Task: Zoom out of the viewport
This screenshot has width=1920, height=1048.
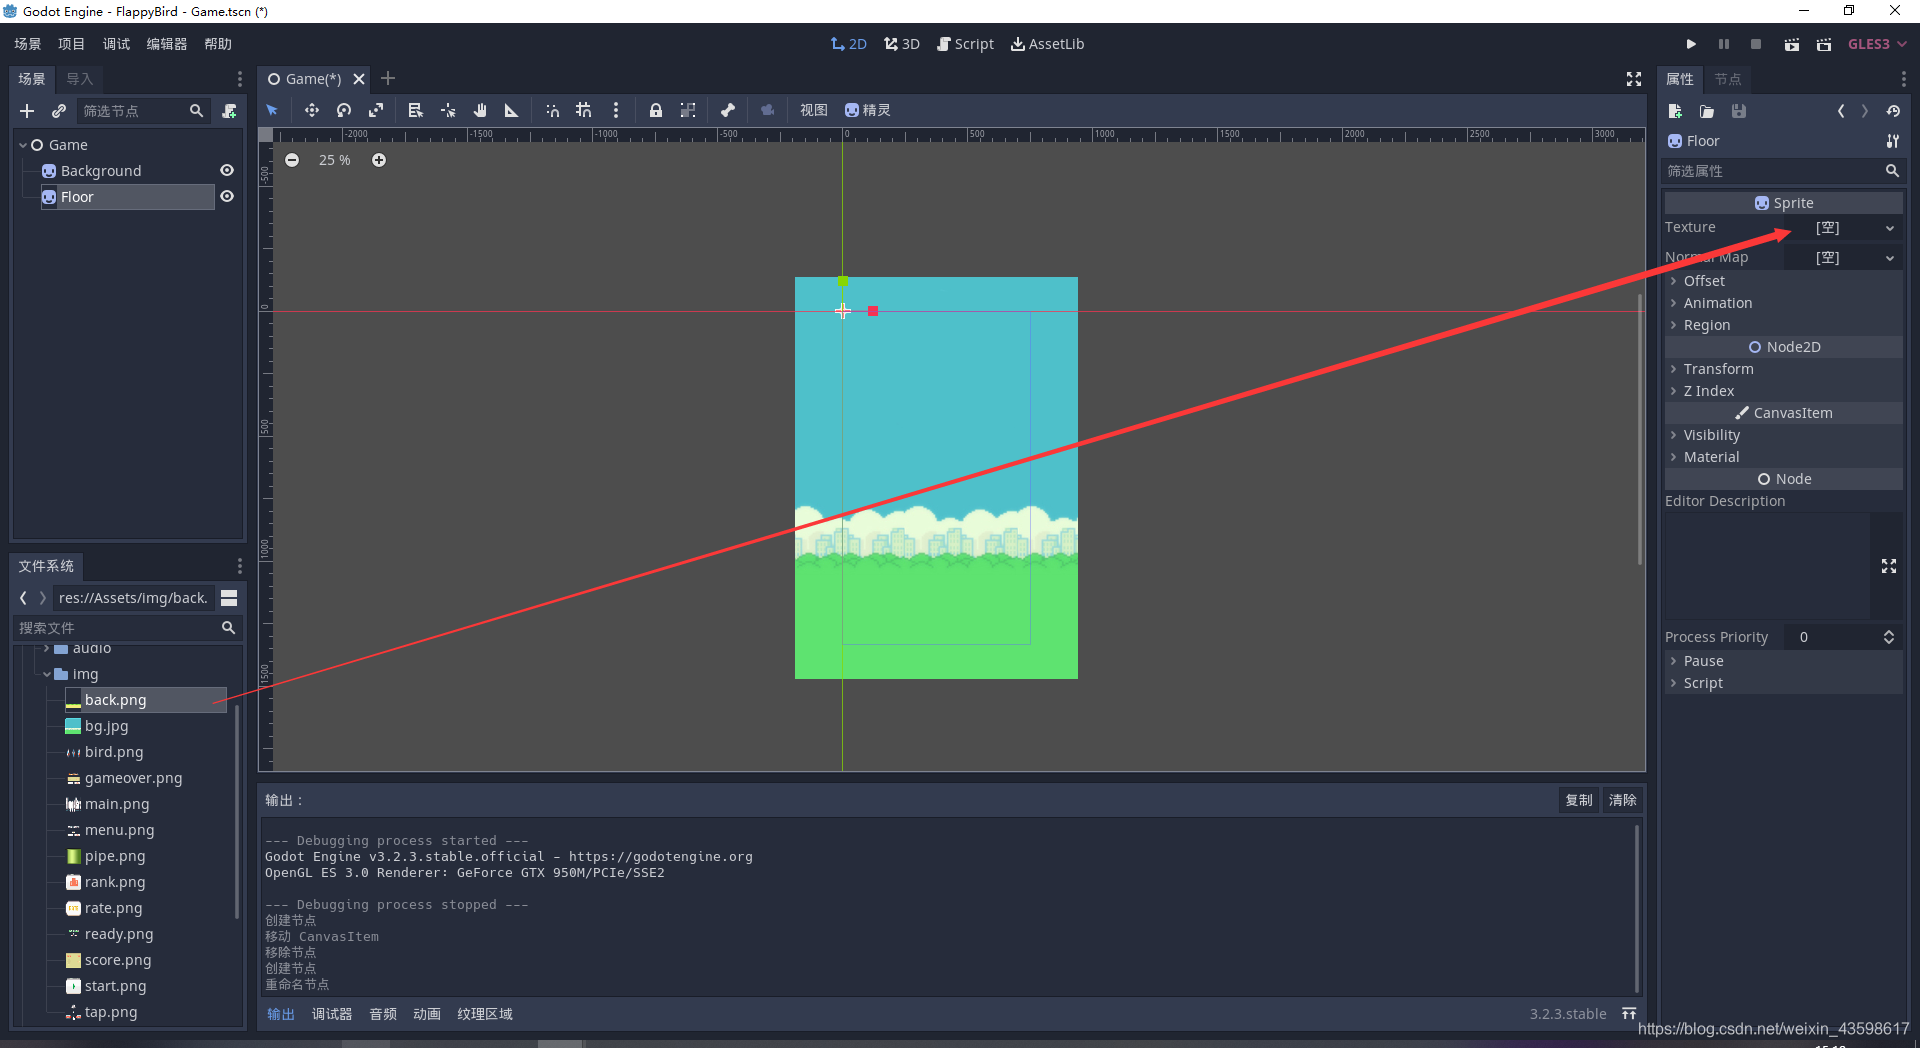Action: [292, 160]
